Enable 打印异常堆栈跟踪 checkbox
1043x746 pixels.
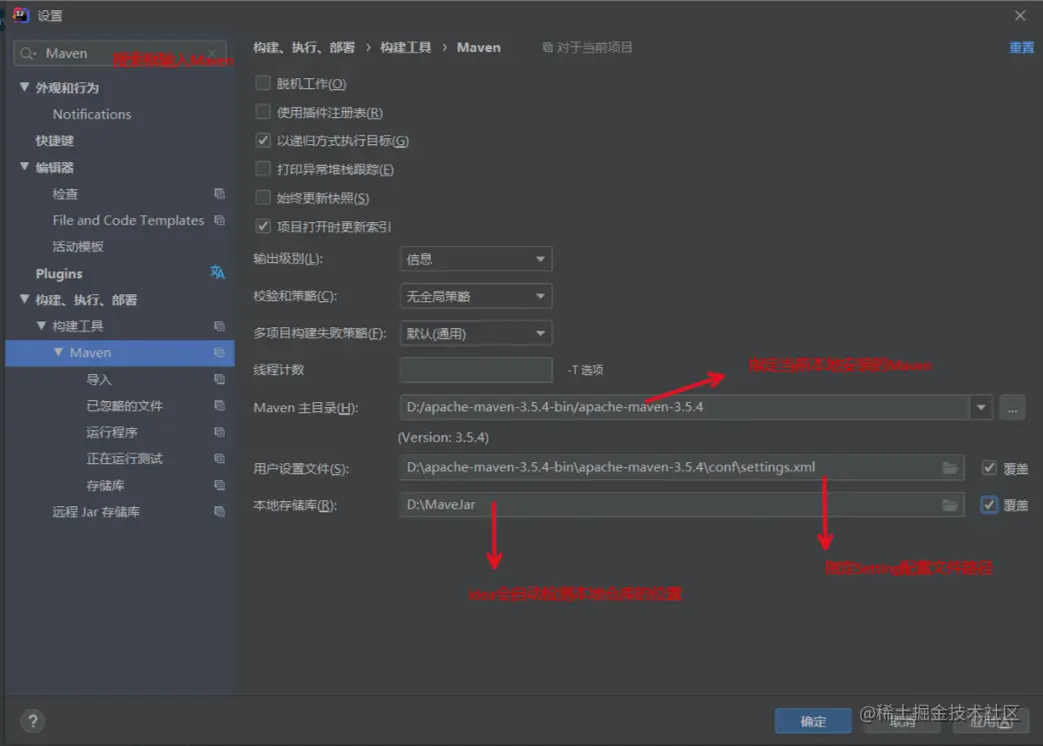coord(263,169)
